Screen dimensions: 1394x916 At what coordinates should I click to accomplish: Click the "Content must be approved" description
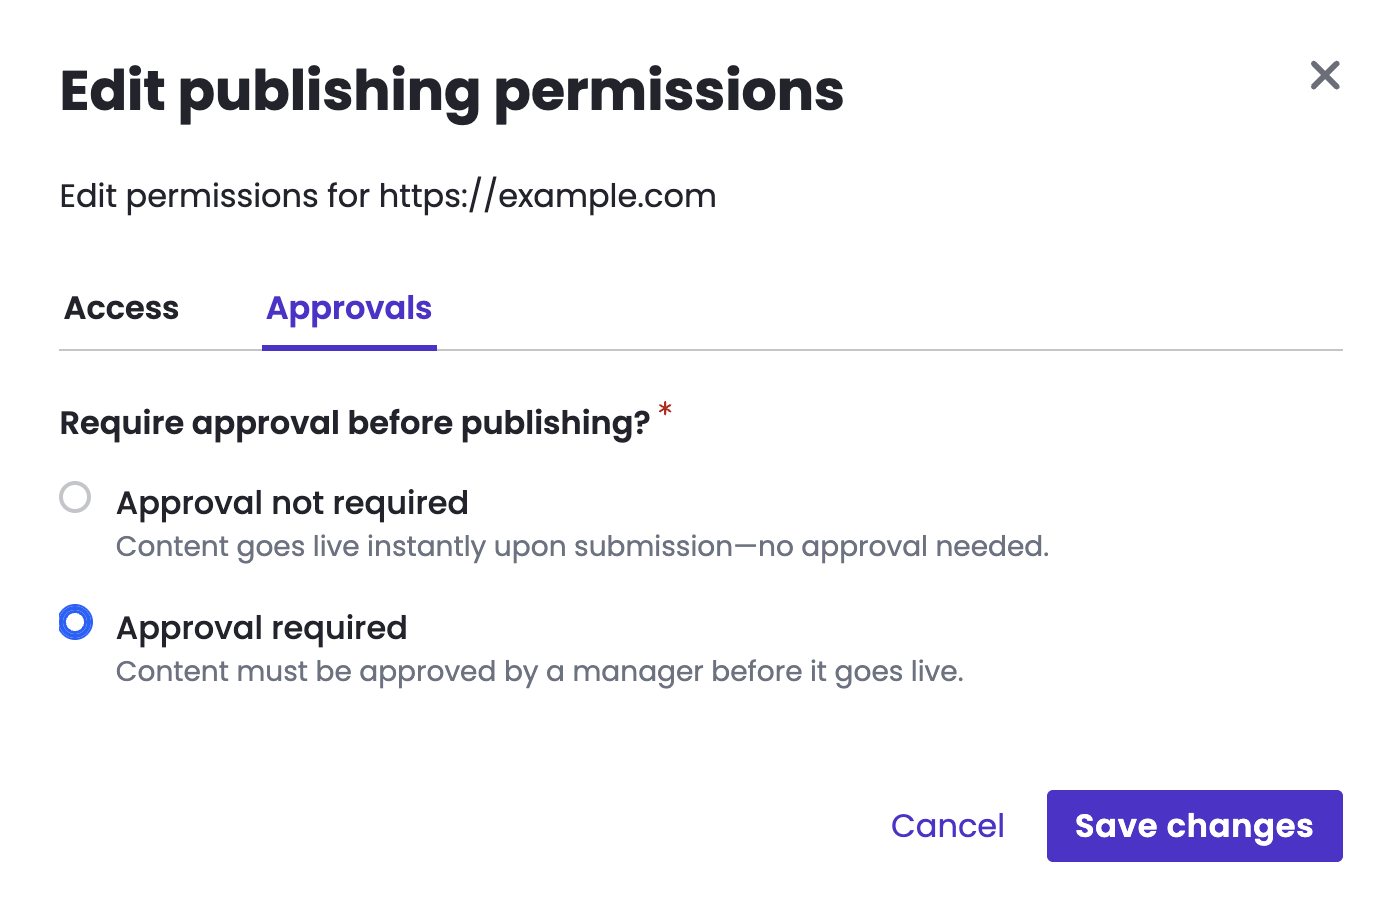[539, 672]
